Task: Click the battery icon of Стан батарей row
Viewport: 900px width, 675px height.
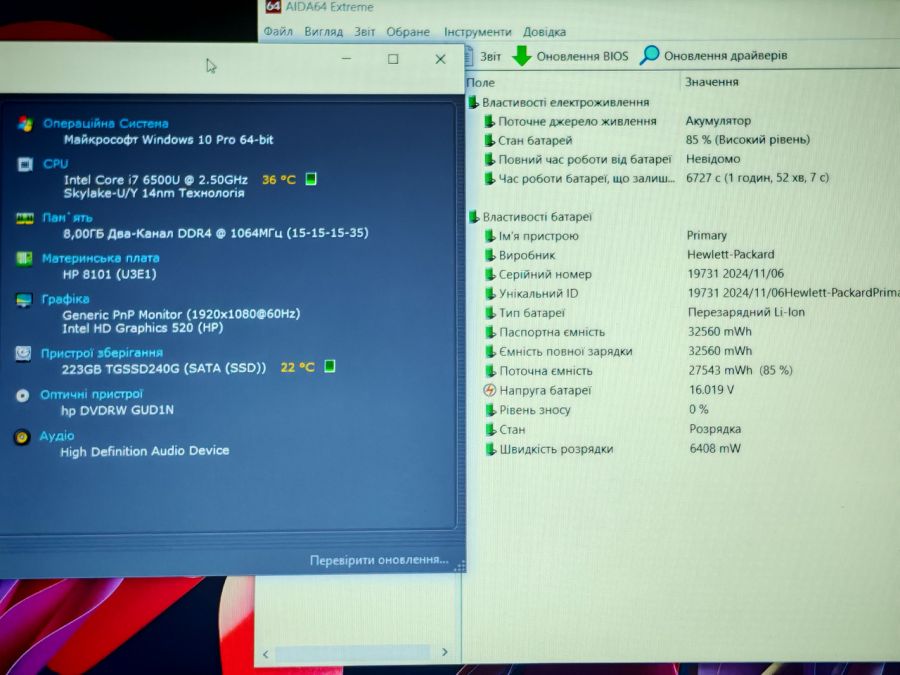Action: (x=489, y=140)
